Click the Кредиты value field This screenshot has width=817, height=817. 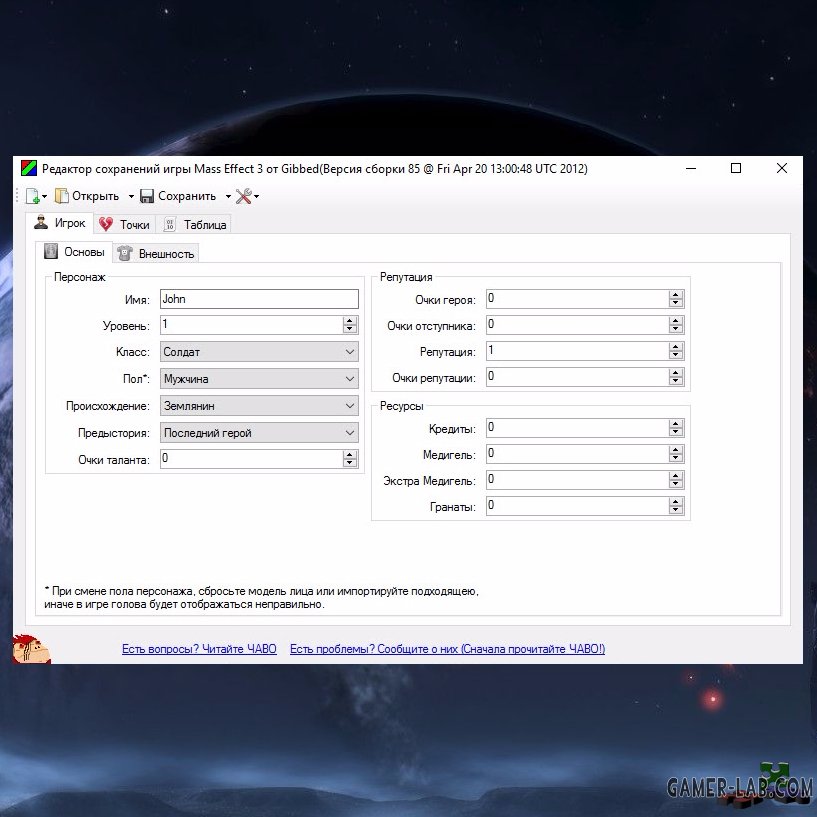(x=577, y=428)
